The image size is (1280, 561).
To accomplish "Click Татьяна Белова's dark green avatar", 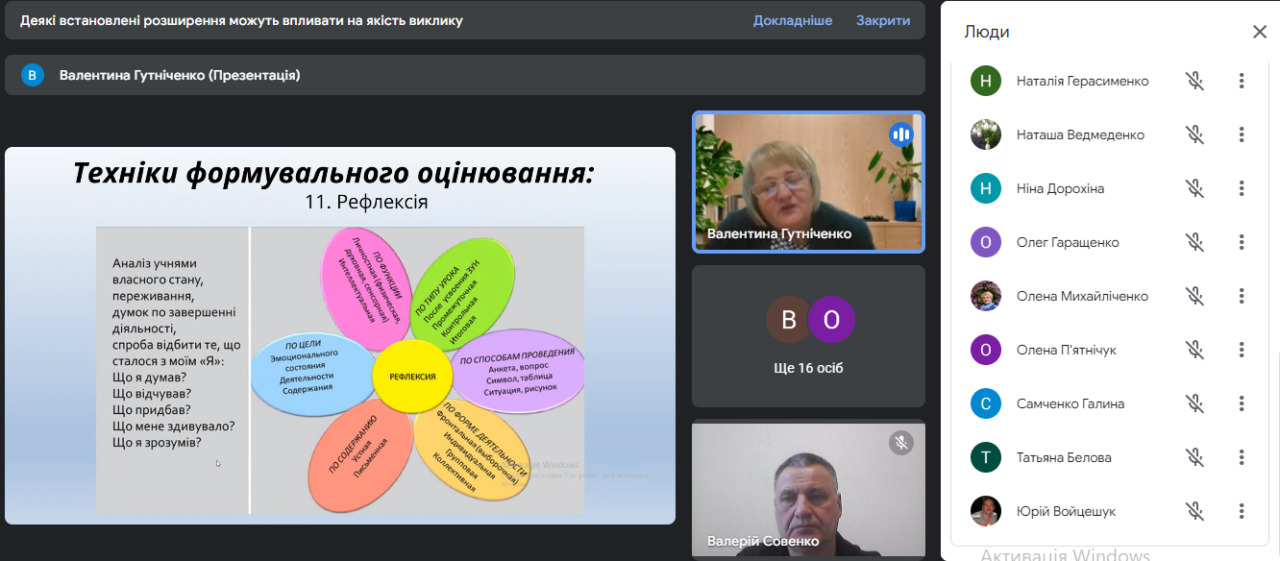I will pyautogui.click(x=986, y=458).
